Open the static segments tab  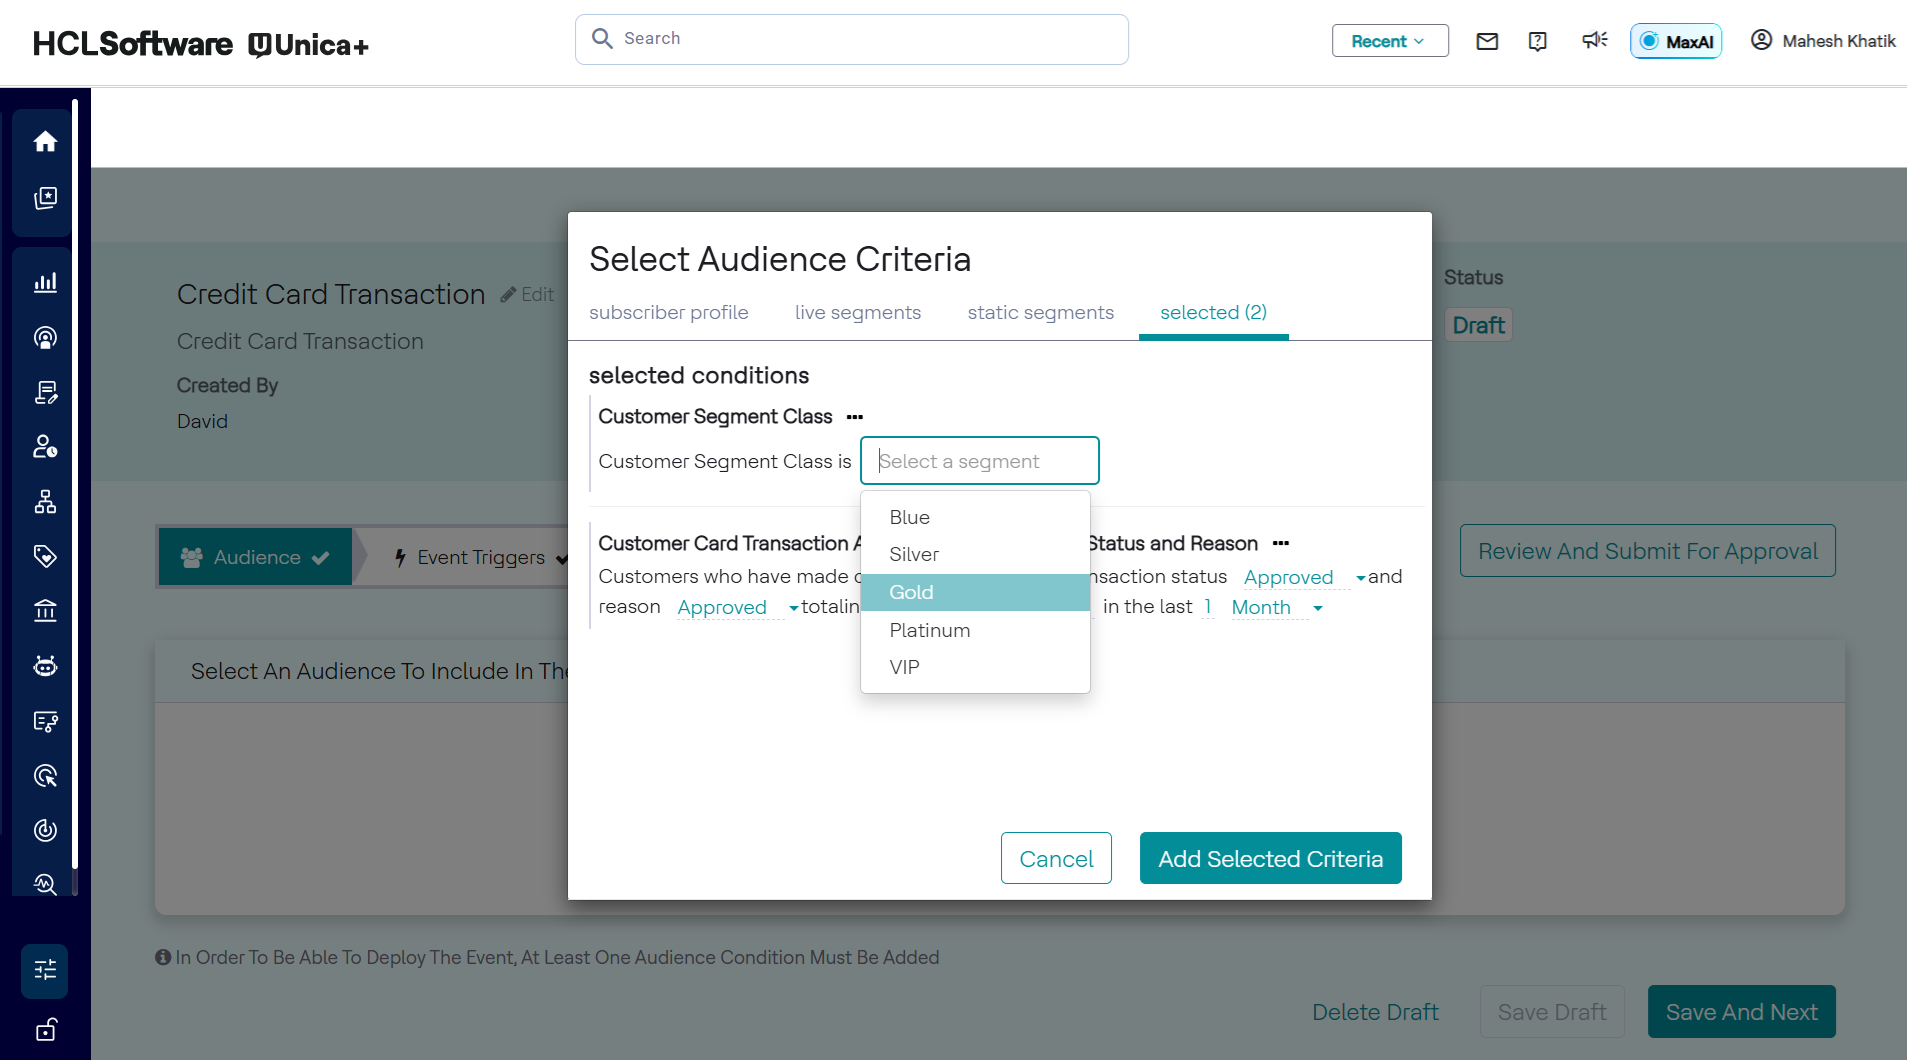pyautogui.click(x=1040, y=313)
